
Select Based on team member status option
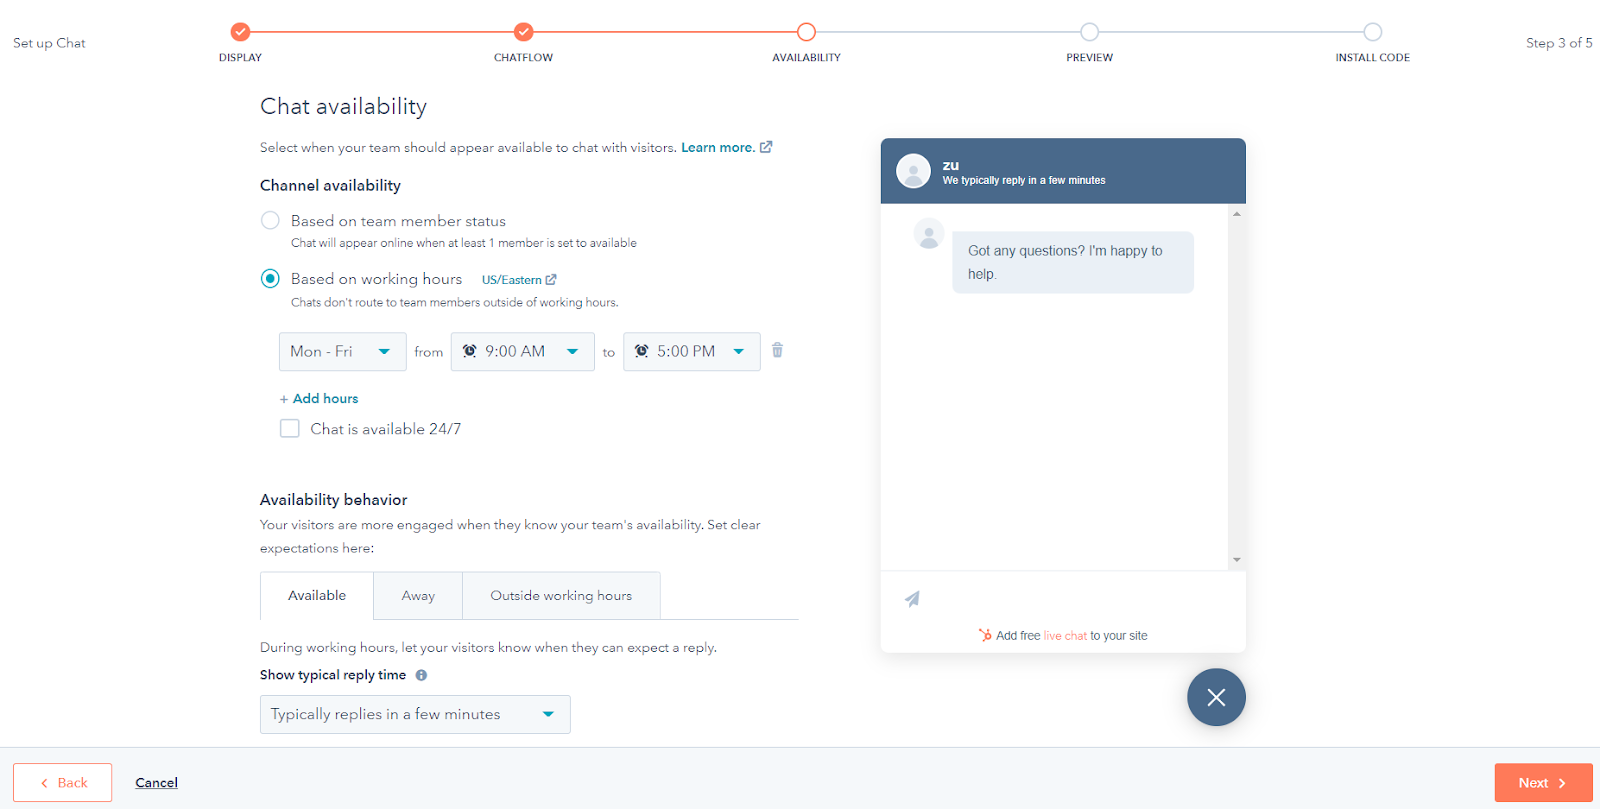click(270, 220)
